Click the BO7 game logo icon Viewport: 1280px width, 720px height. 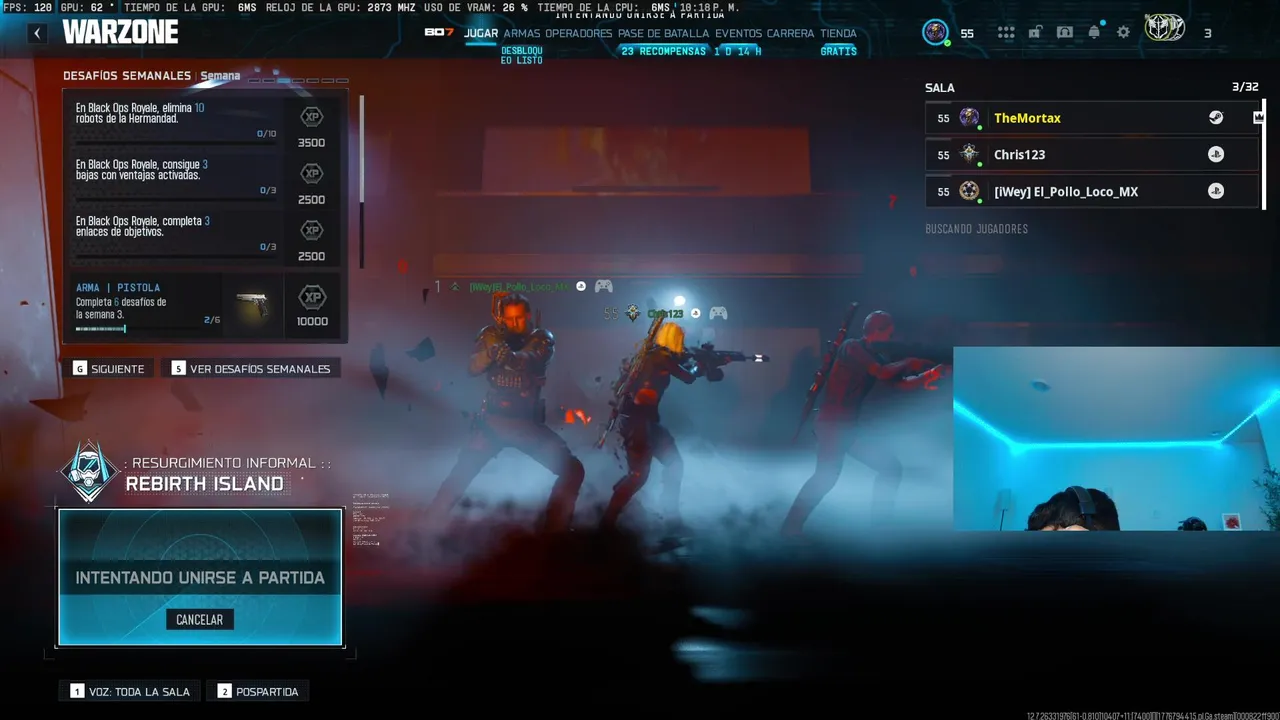click(x=439, y=32)
